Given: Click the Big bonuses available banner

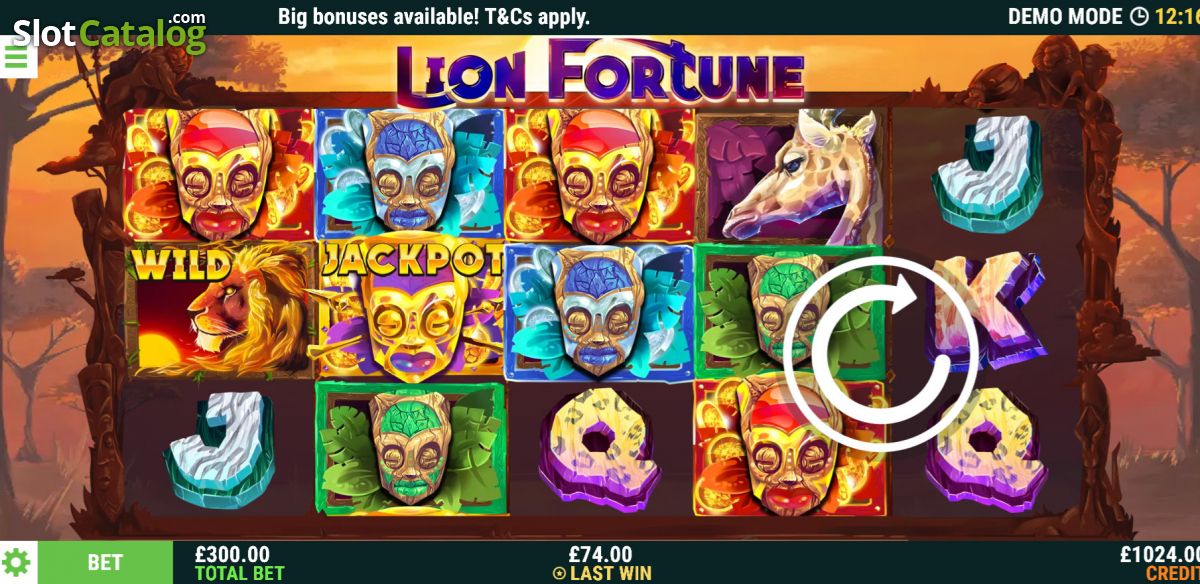Looking at the screenshot, I should pyautogui.click(x=434, y=16).
